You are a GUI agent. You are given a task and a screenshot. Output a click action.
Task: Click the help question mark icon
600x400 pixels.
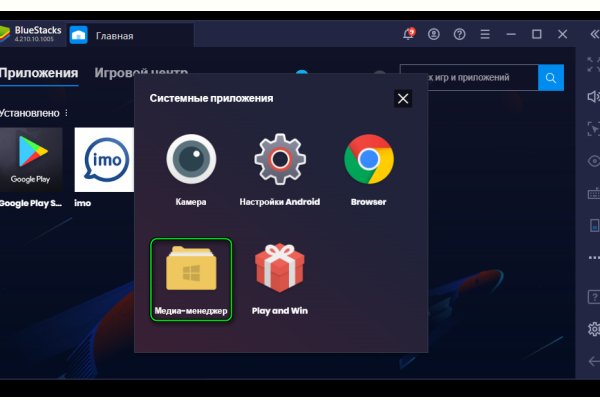pos(459,34)
